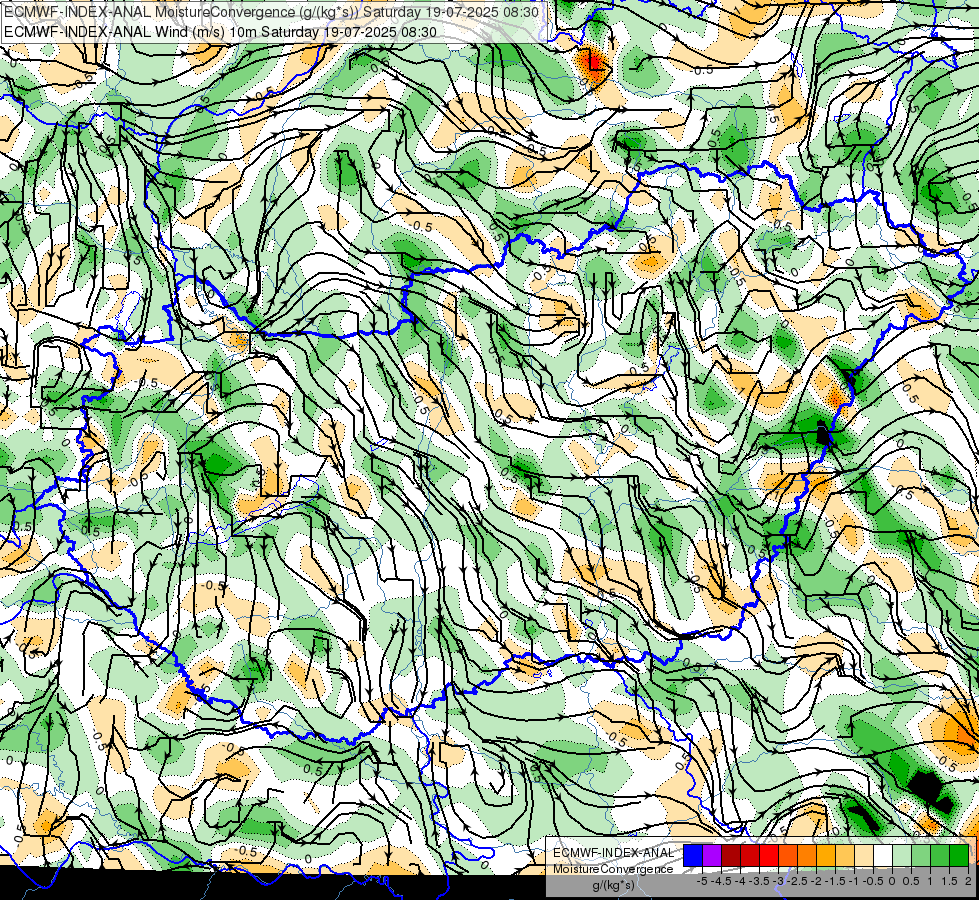Click the Wind (m/s) 10m title line

220,31
